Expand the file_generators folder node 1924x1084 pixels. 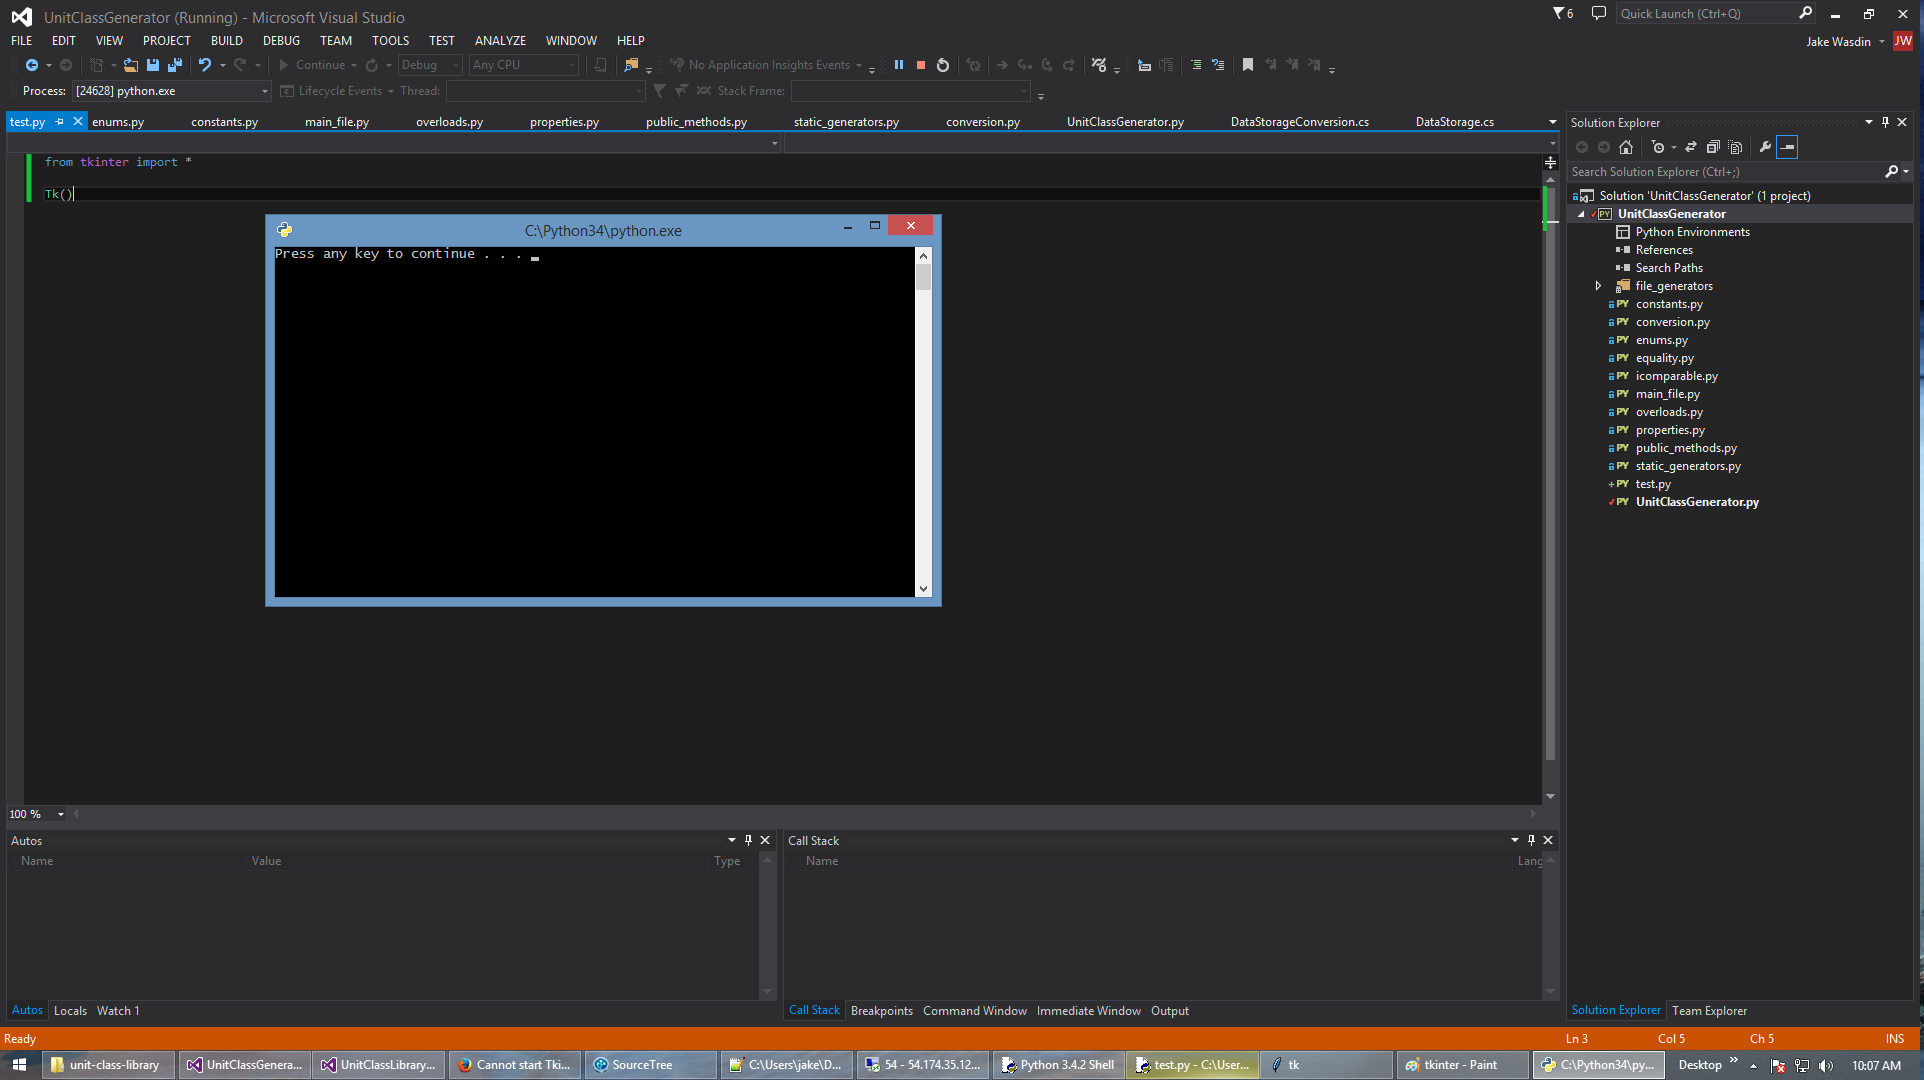[x=1598, y=285]
